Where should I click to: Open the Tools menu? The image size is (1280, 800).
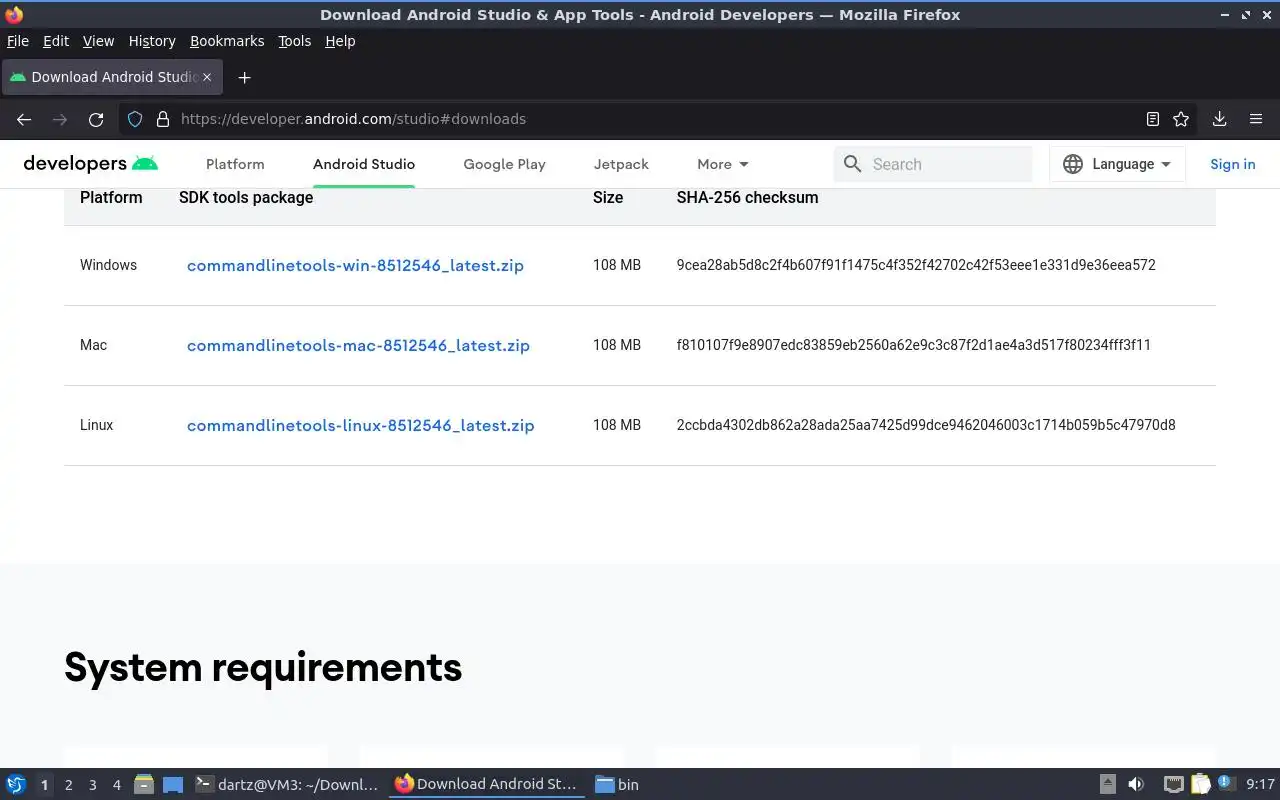pos(295,41)
